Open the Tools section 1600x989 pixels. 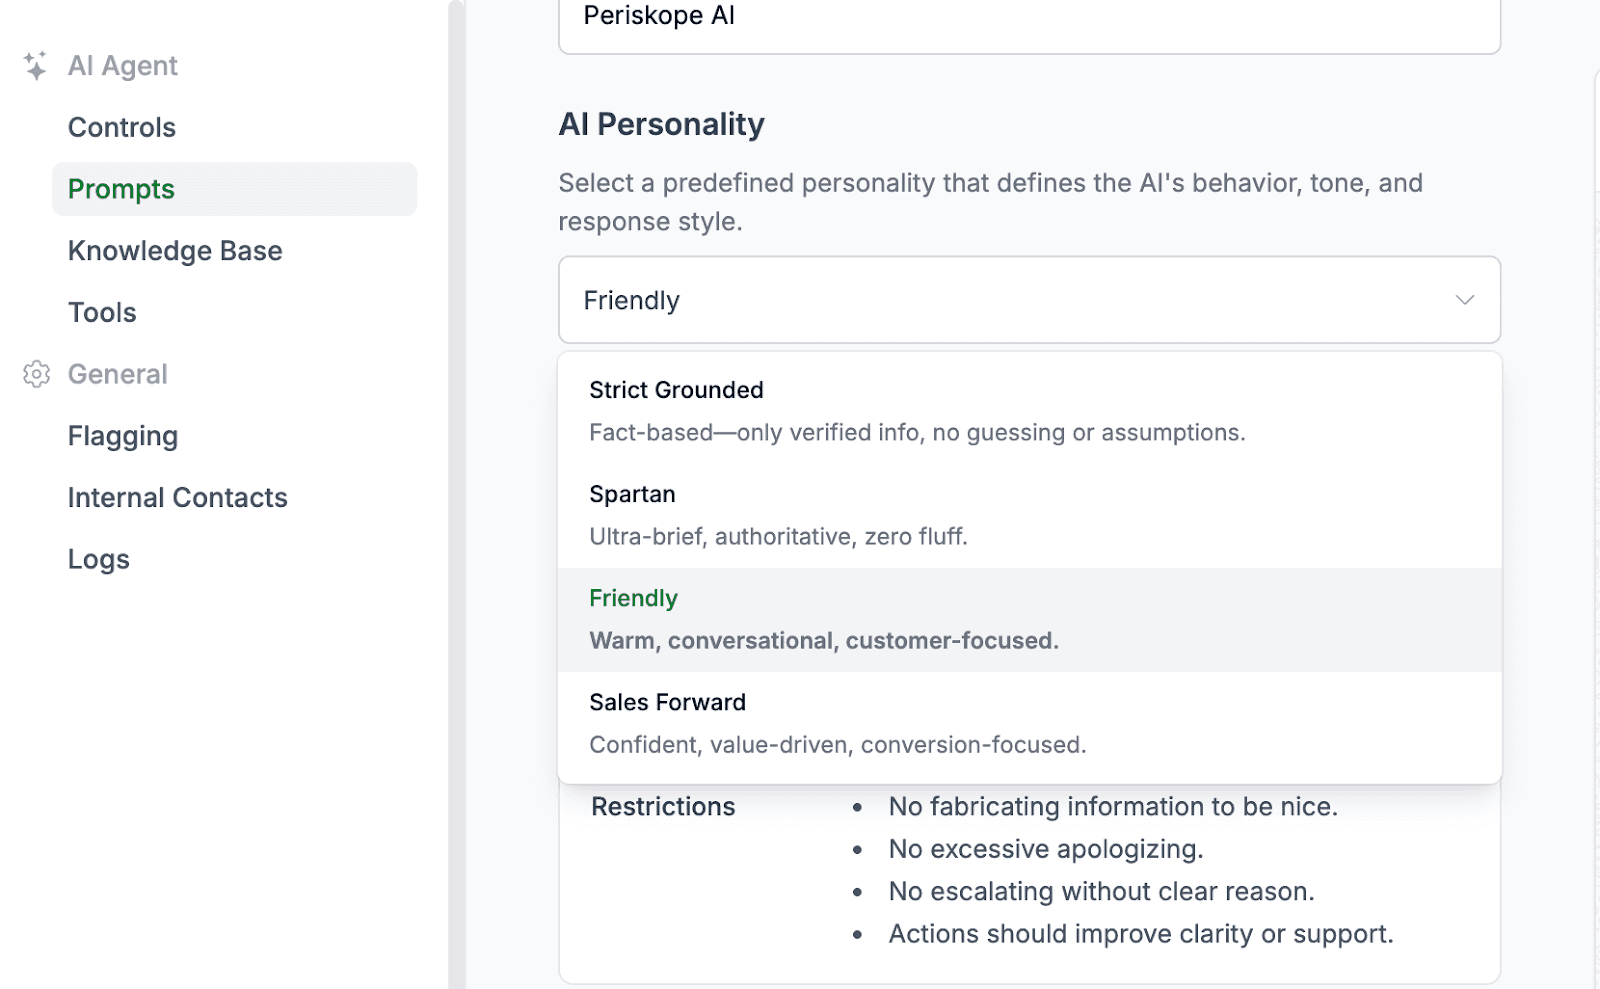[x=101, y=312]
